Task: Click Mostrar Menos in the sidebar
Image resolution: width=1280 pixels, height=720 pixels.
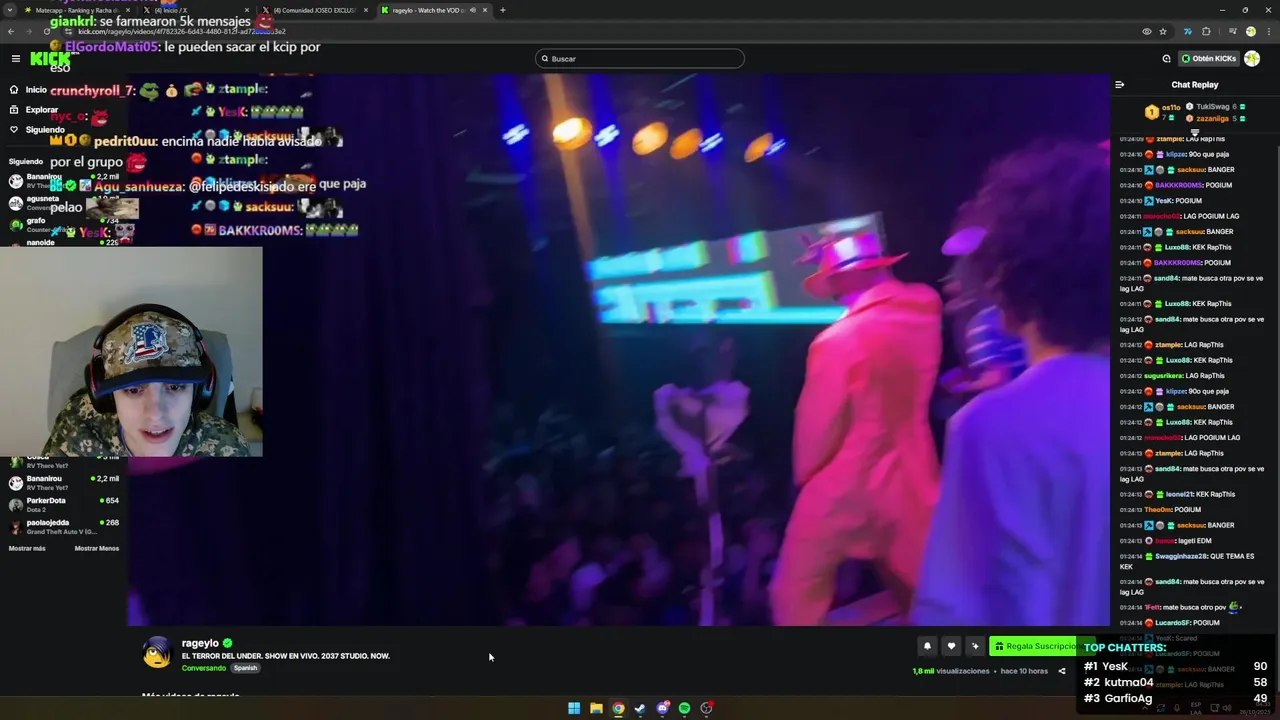Action: [97, 548]
